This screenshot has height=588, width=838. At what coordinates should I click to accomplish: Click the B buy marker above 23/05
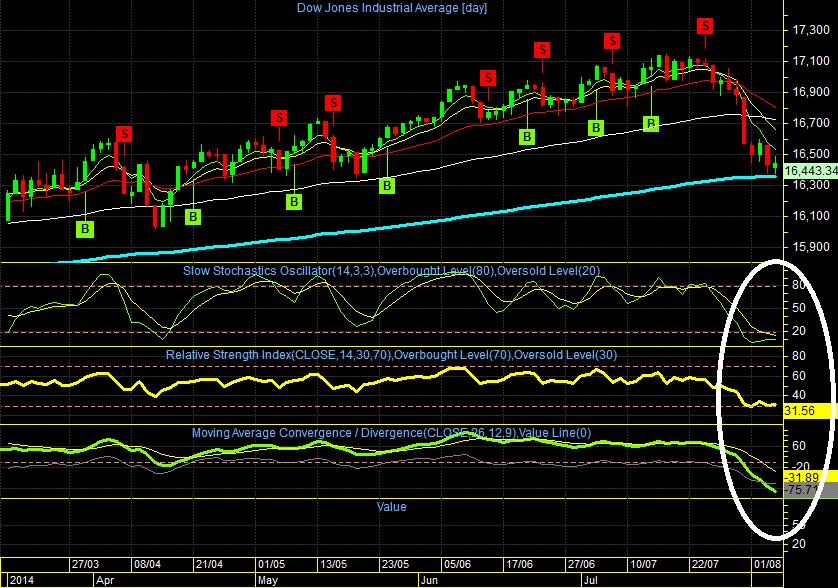coord(387,185)
